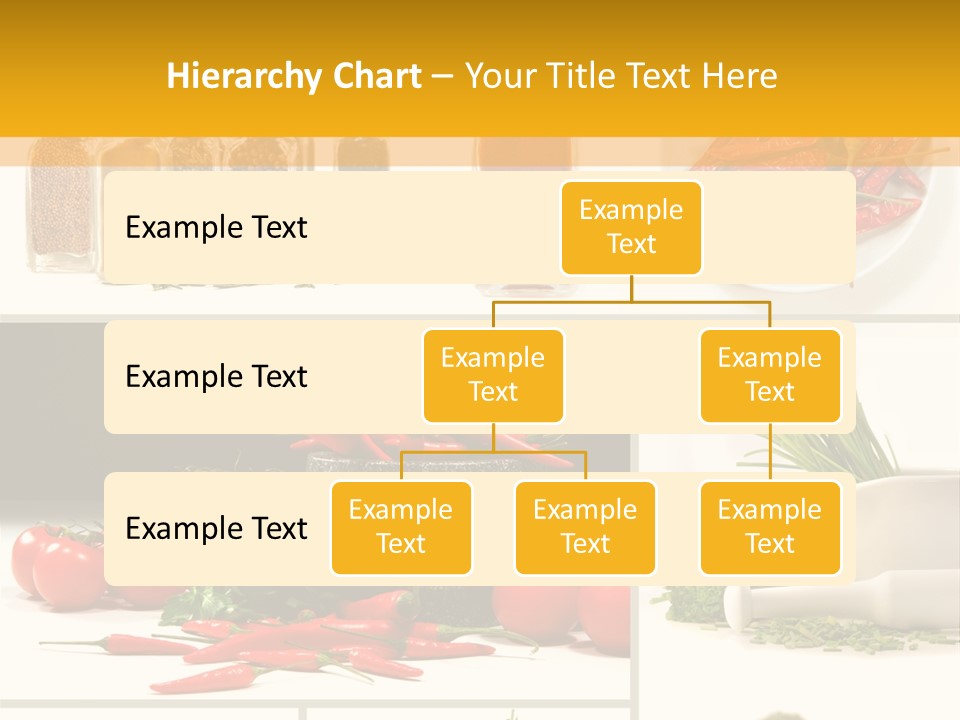Click the bold "Hierarchy Chart" title text
Viewport: 960px width, 720px height.
(294, 76)
